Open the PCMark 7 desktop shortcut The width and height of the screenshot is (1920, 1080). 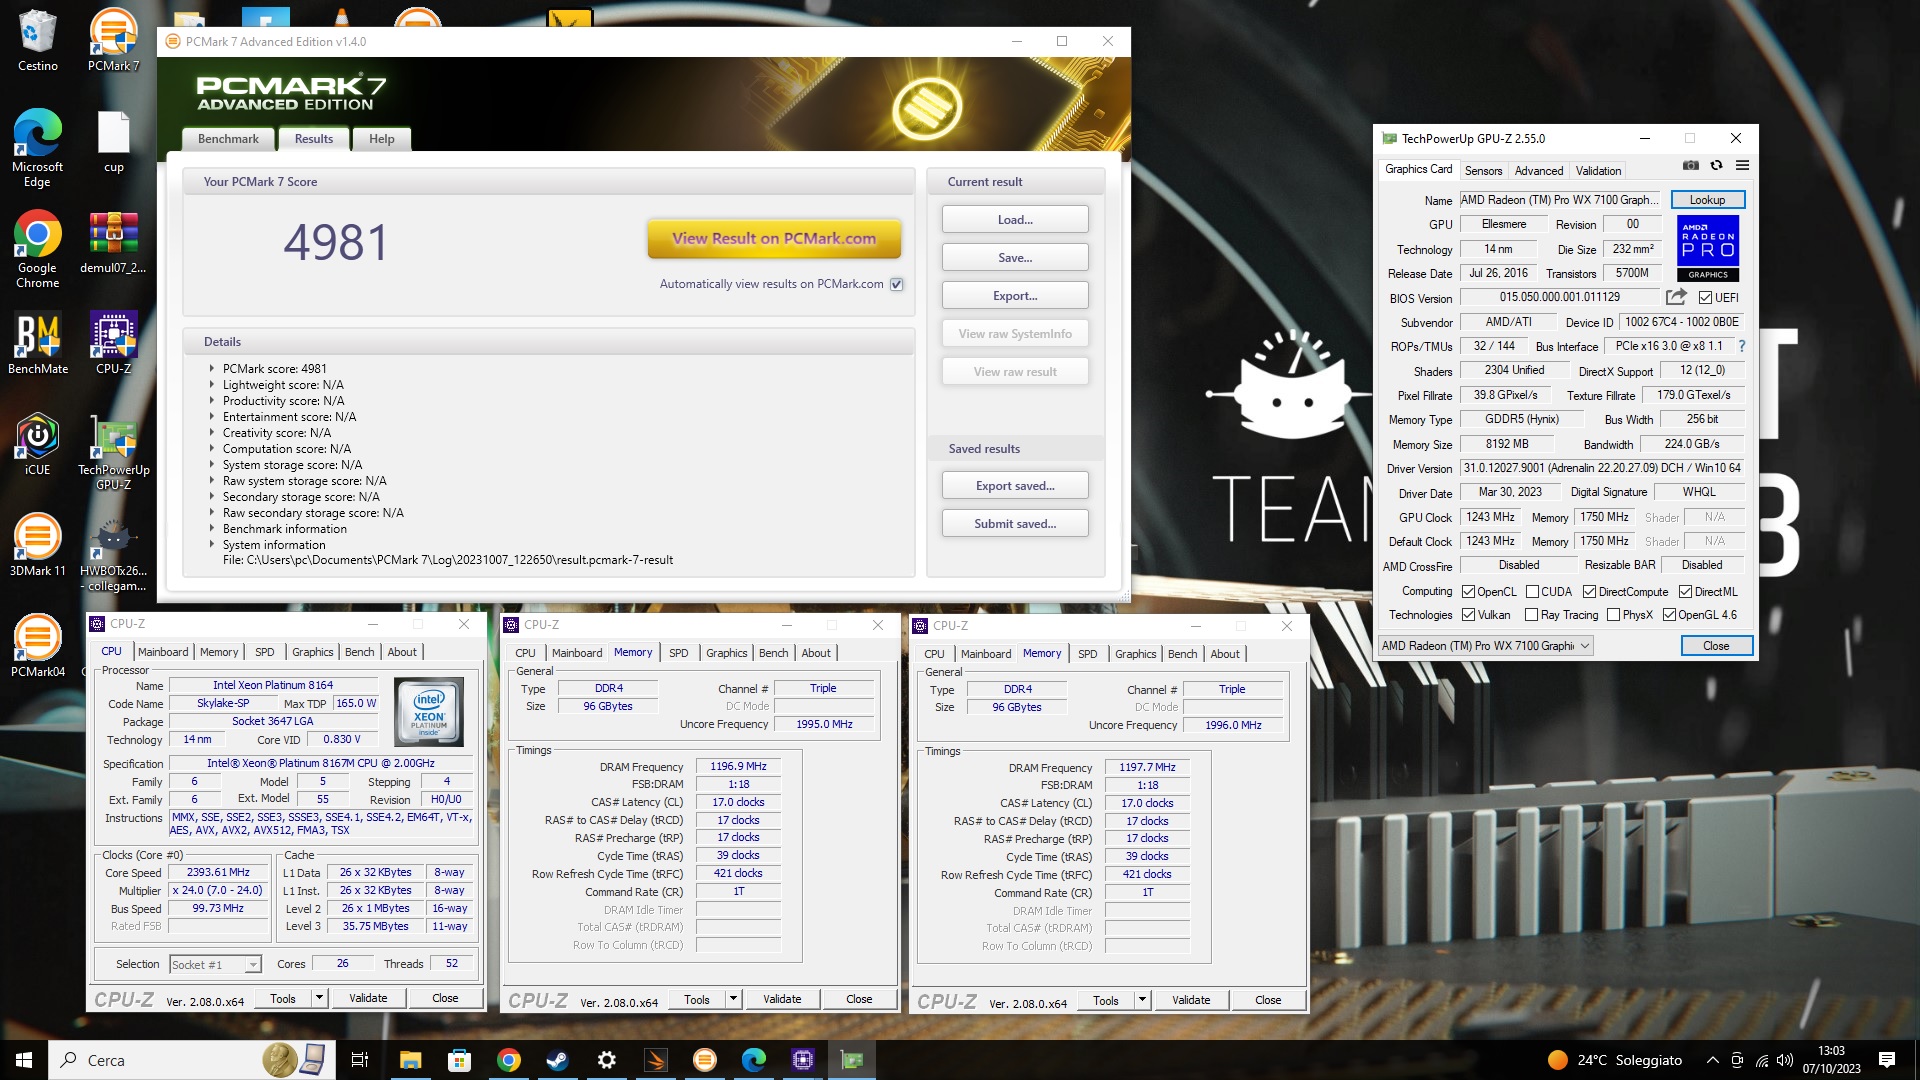pyautogui.click(x=113, y=41)
